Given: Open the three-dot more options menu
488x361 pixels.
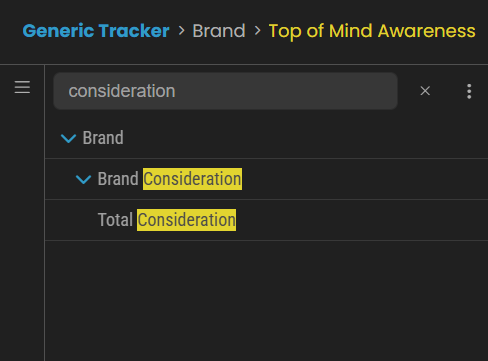Looking at the screenshot, I should pyautogui.click(x=469, y=91).
